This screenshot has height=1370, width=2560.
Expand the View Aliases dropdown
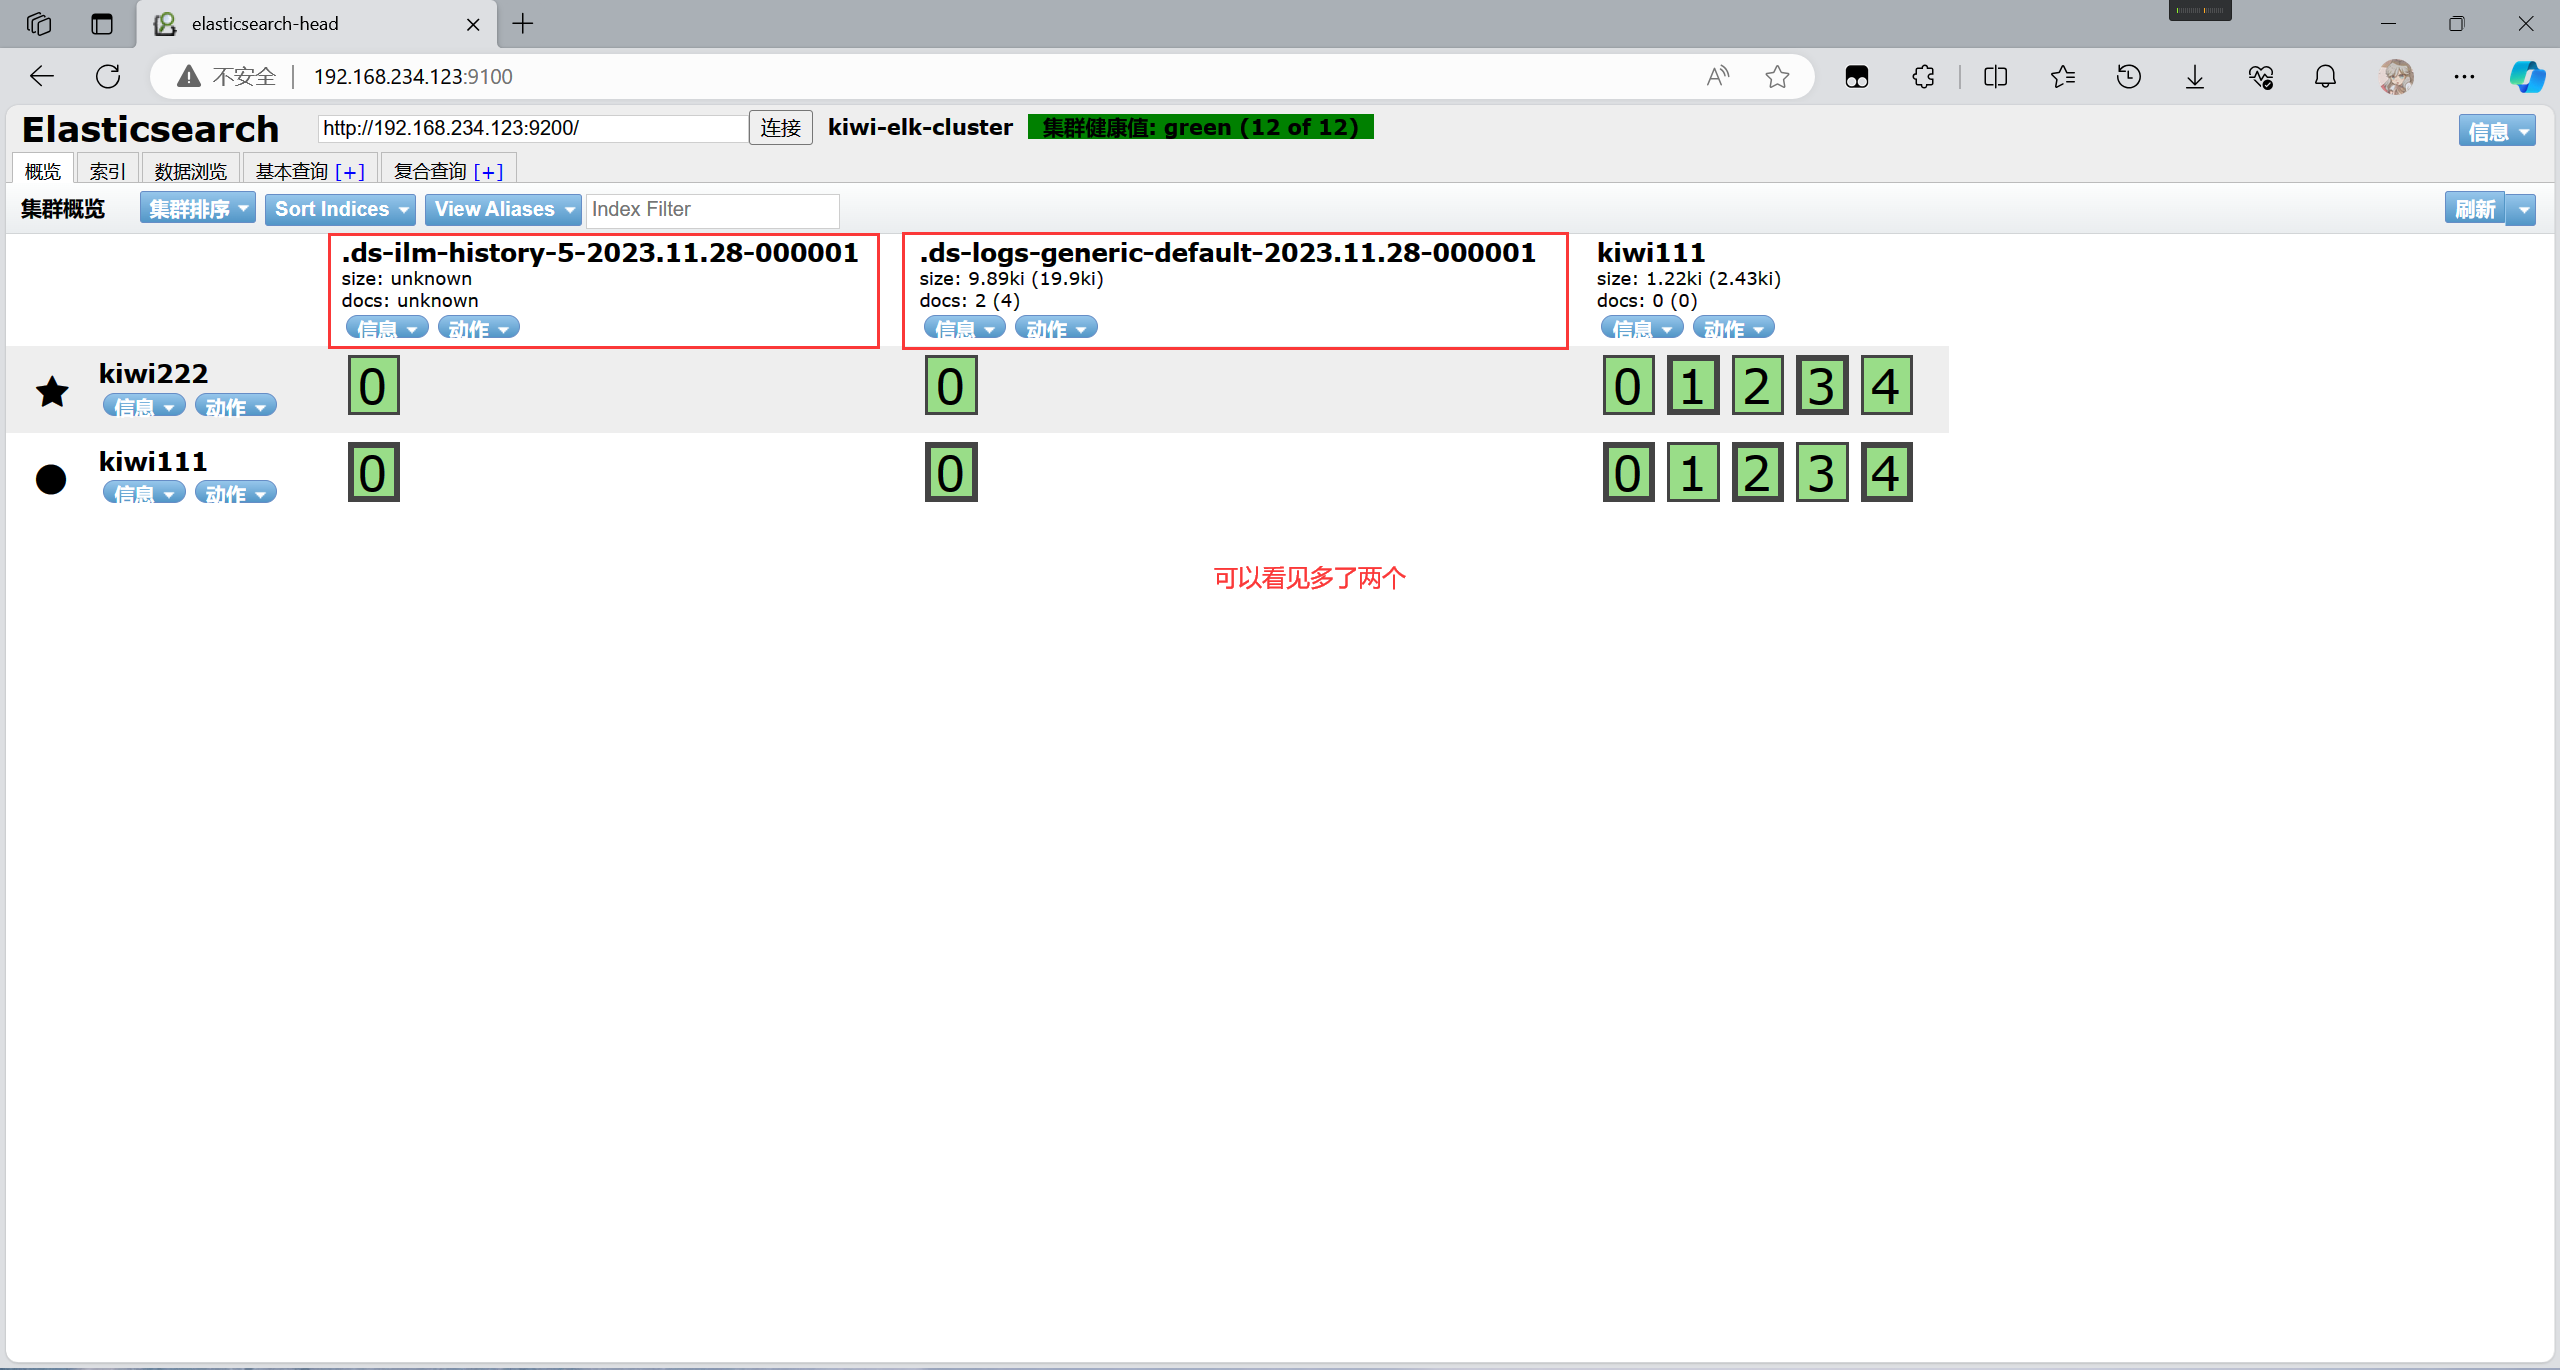pos(503,209)
